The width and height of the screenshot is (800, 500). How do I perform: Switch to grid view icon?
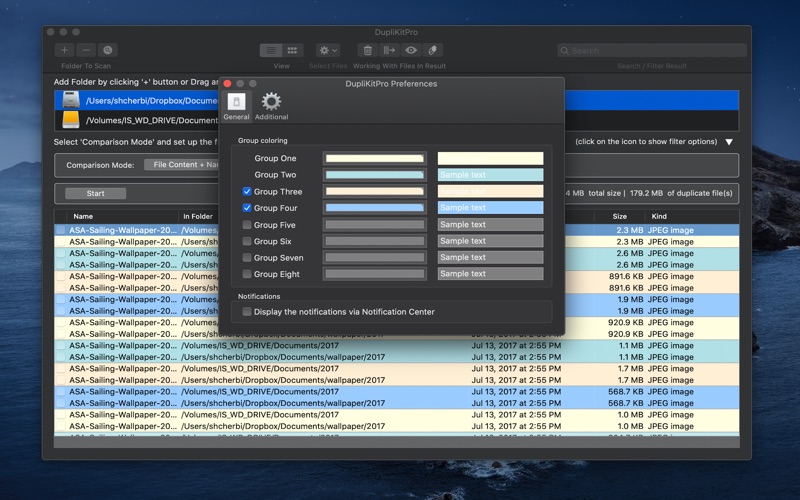point(292,50)
